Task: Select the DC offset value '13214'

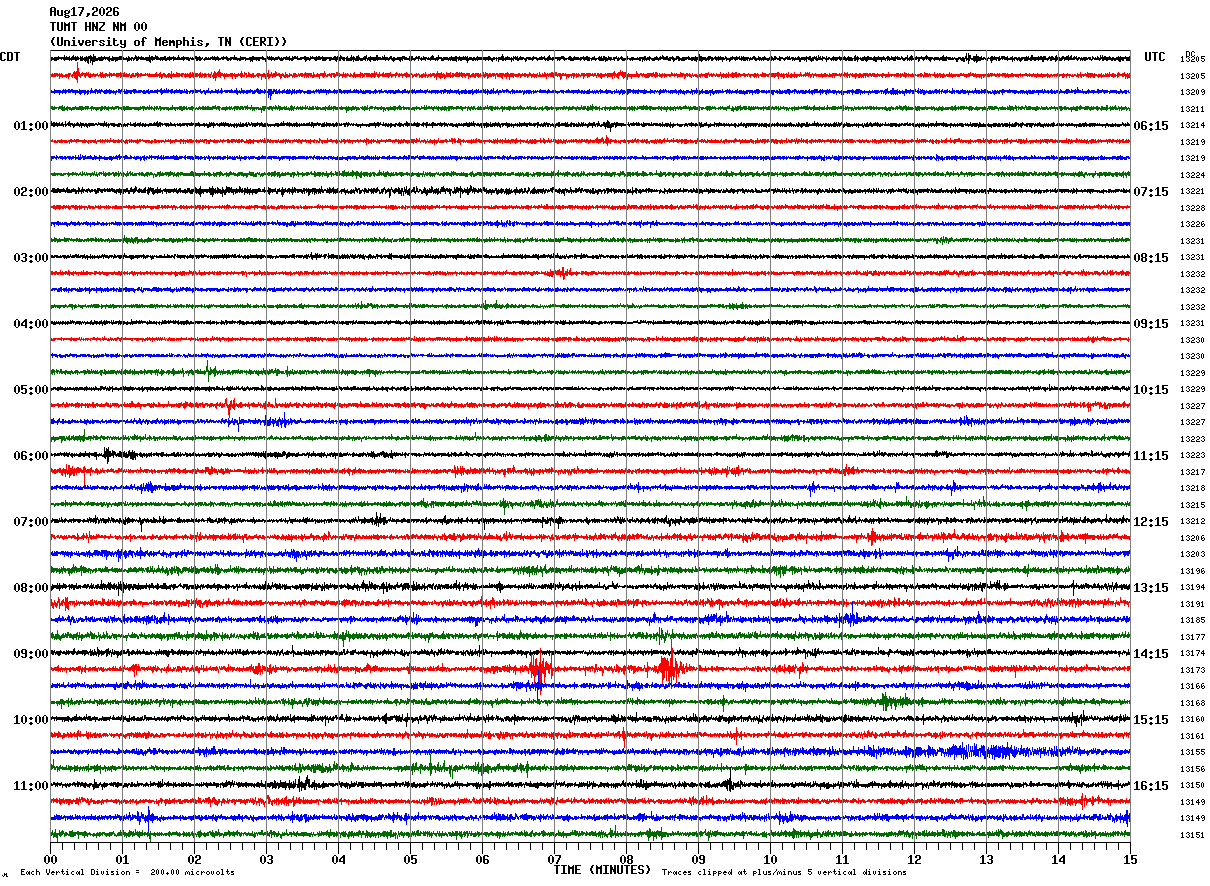Action: pyautogui.click(x=1192, y=126)
